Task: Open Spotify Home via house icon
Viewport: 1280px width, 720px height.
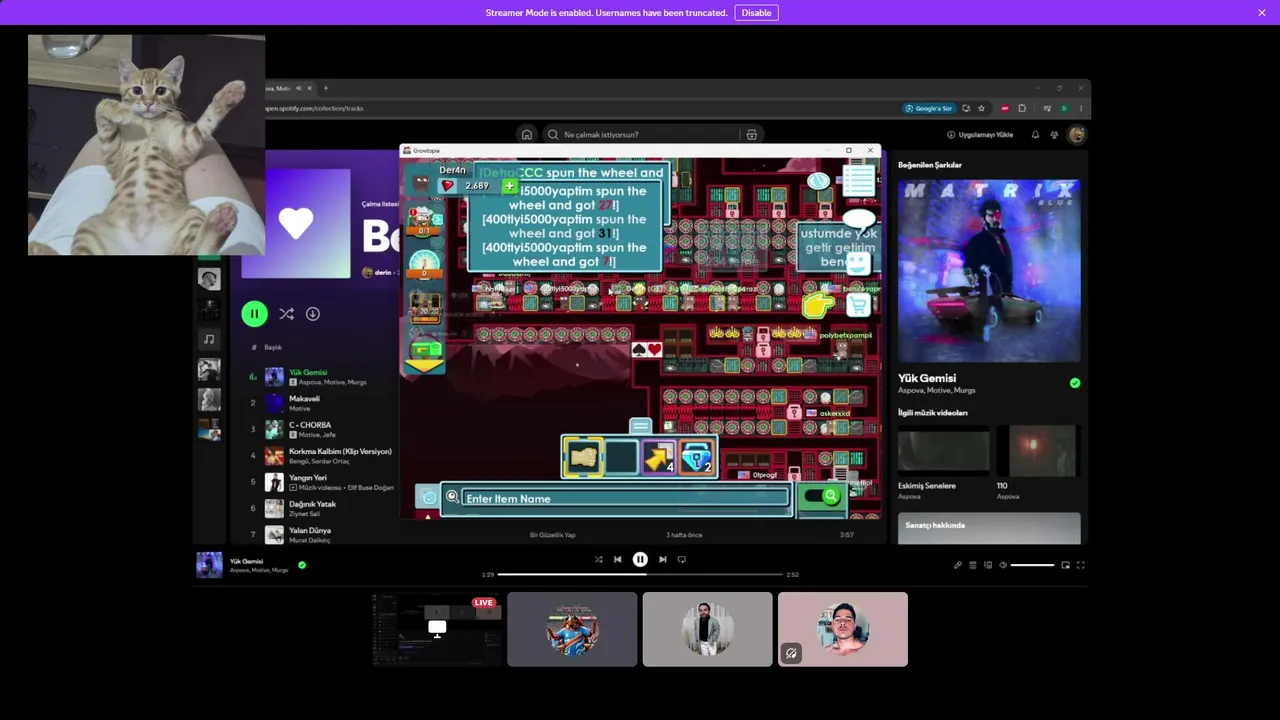Action: click(x=527, y=135)
